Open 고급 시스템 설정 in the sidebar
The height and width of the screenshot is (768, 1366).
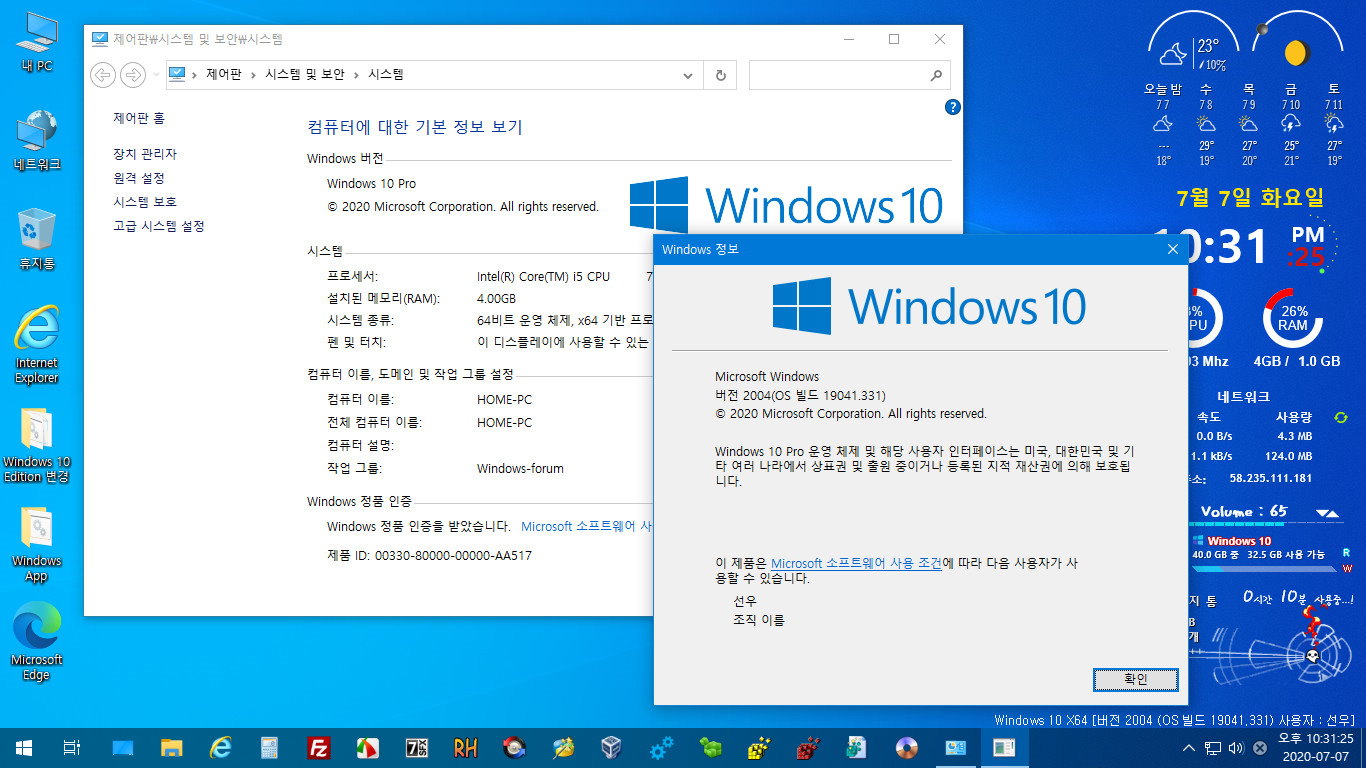[159, 226]
